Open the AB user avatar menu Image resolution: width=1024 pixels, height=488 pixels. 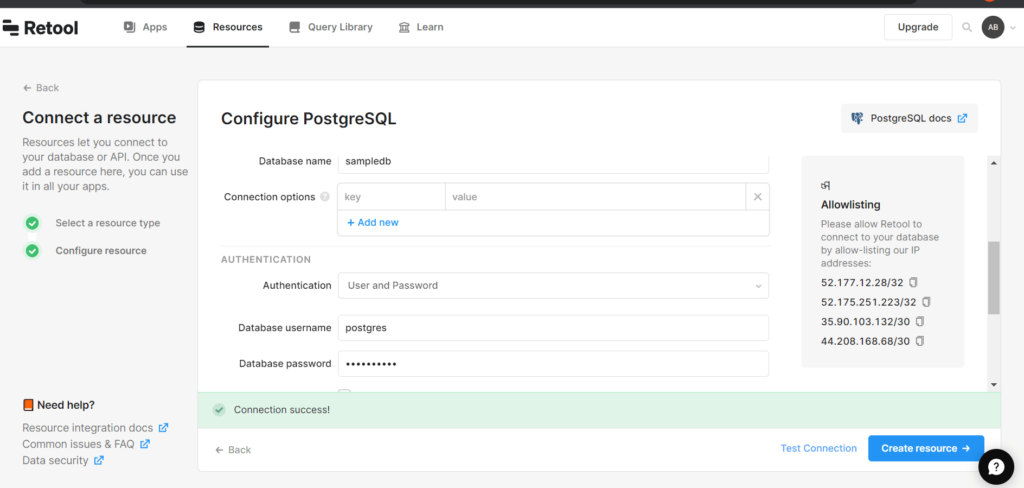(993, 27)
